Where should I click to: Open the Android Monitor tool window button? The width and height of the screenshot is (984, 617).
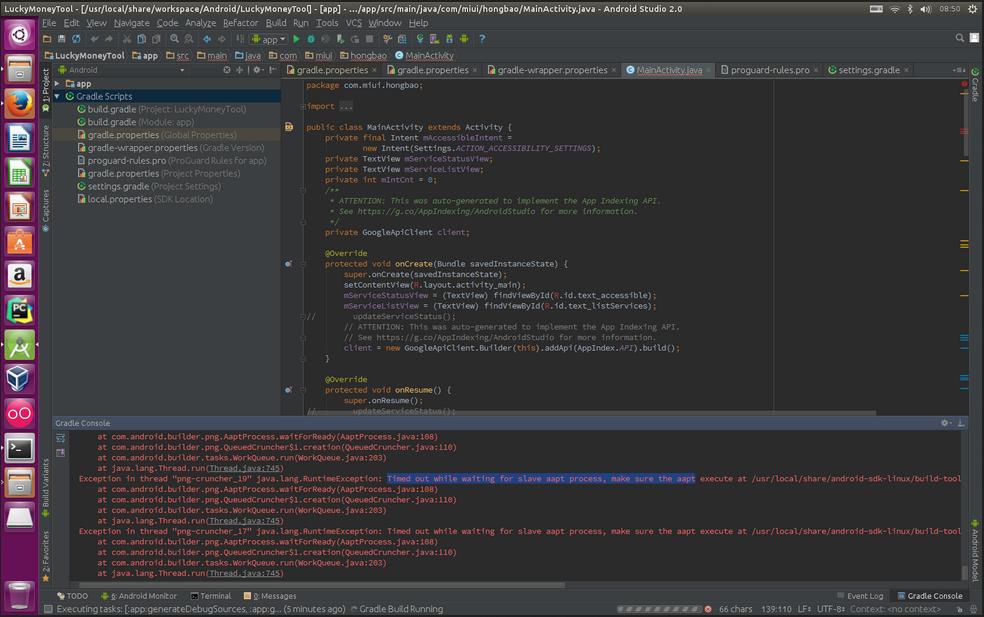click(x=139, y=596)
